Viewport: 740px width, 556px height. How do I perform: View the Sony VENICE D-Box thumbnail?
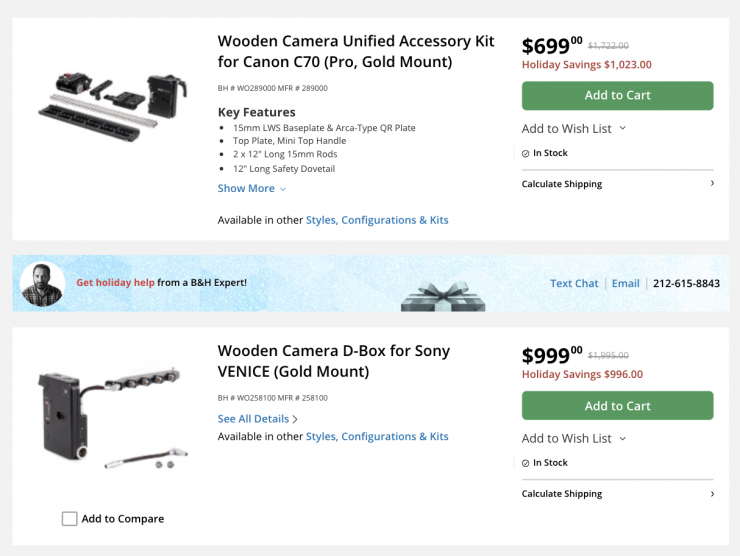112,412
